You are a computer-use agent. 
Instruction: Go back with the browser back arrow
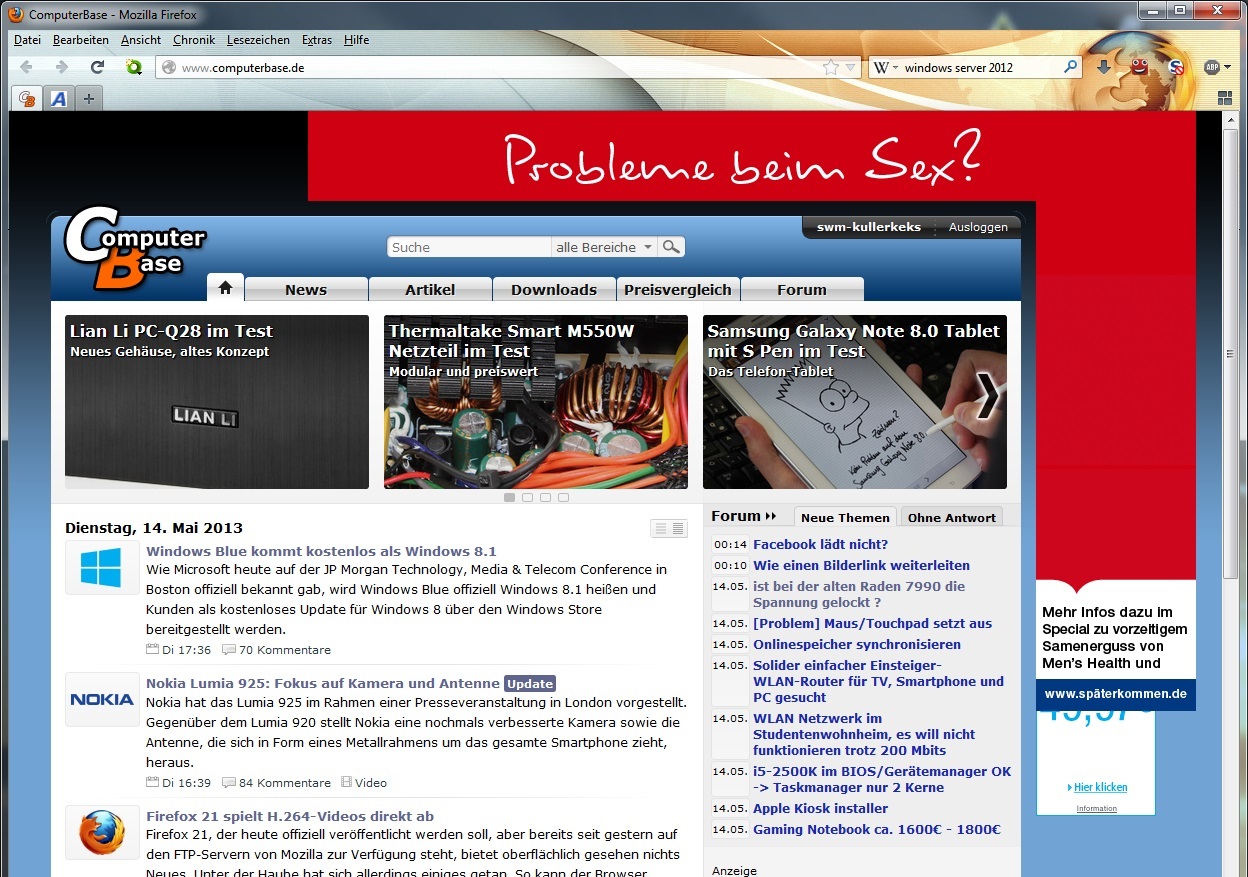26,67
